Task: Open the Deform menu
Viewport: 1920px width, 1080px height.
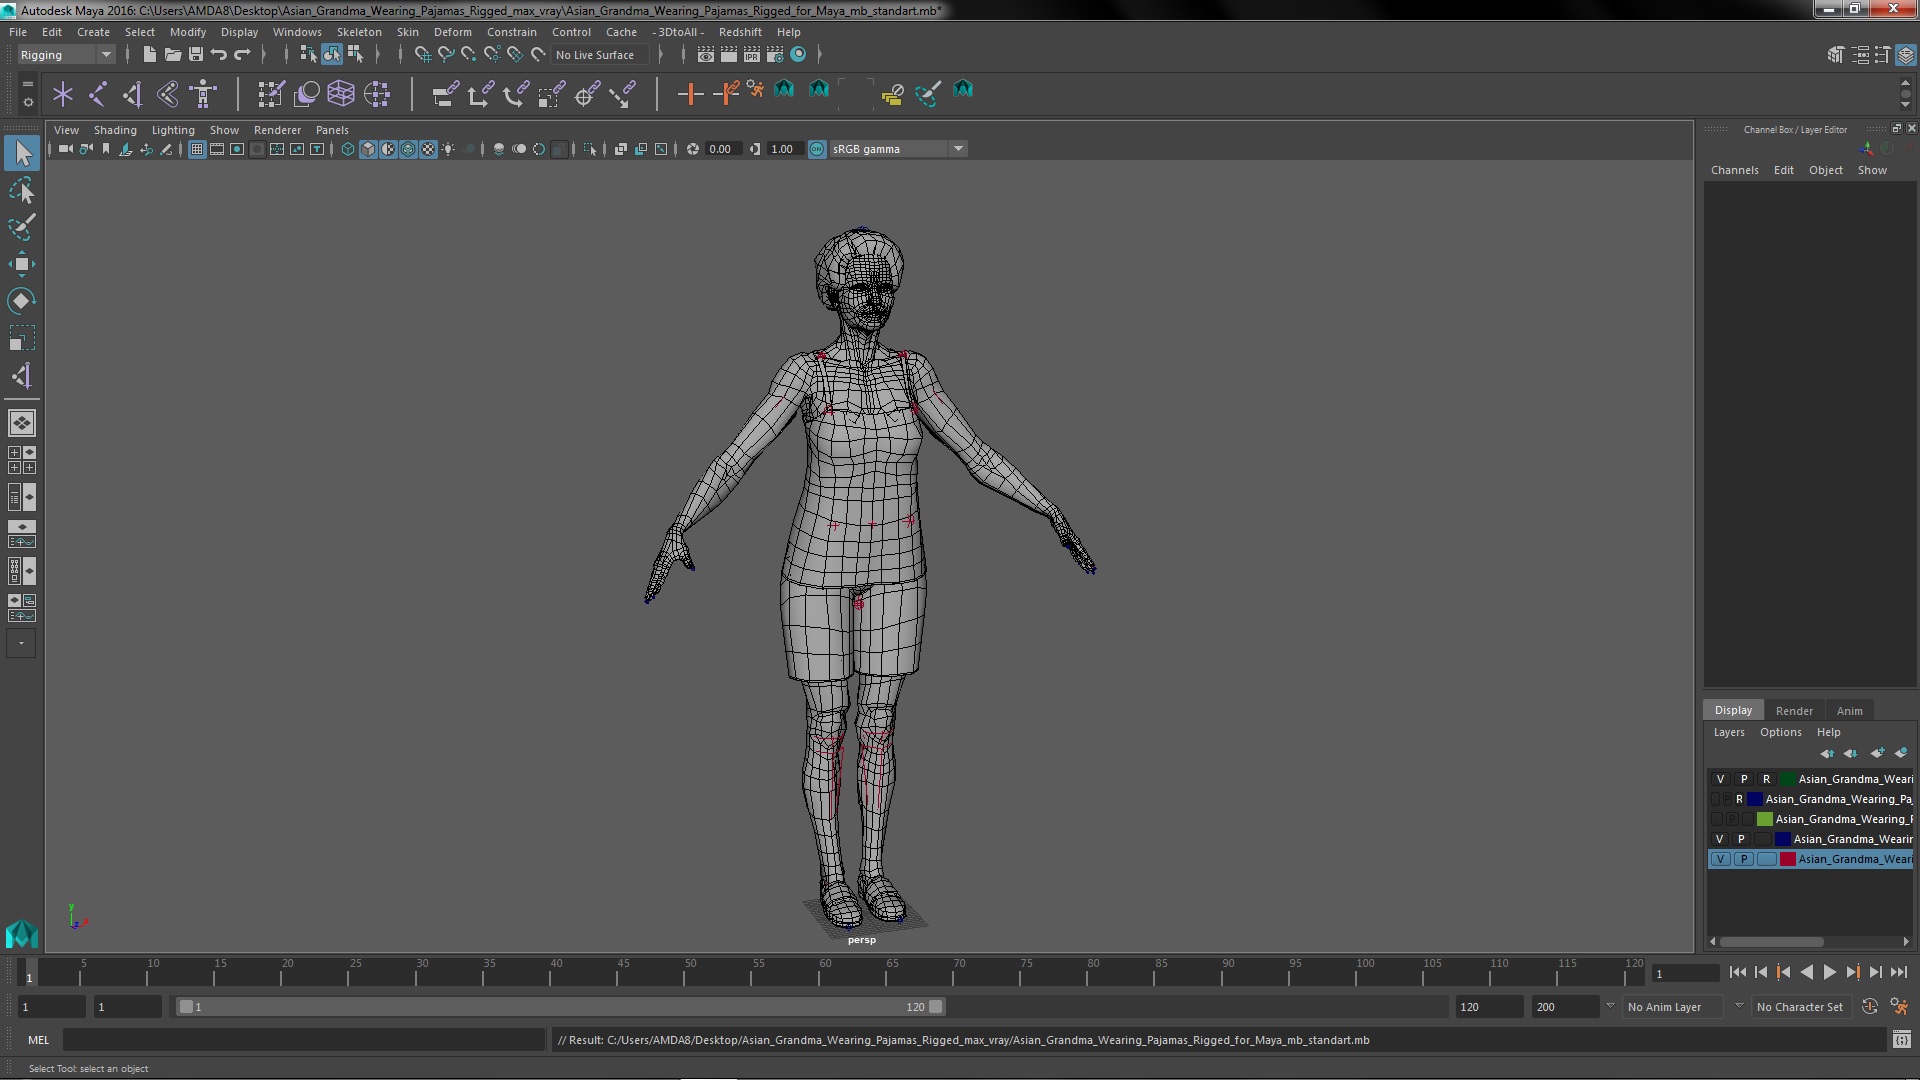Action: pos(452,32)
